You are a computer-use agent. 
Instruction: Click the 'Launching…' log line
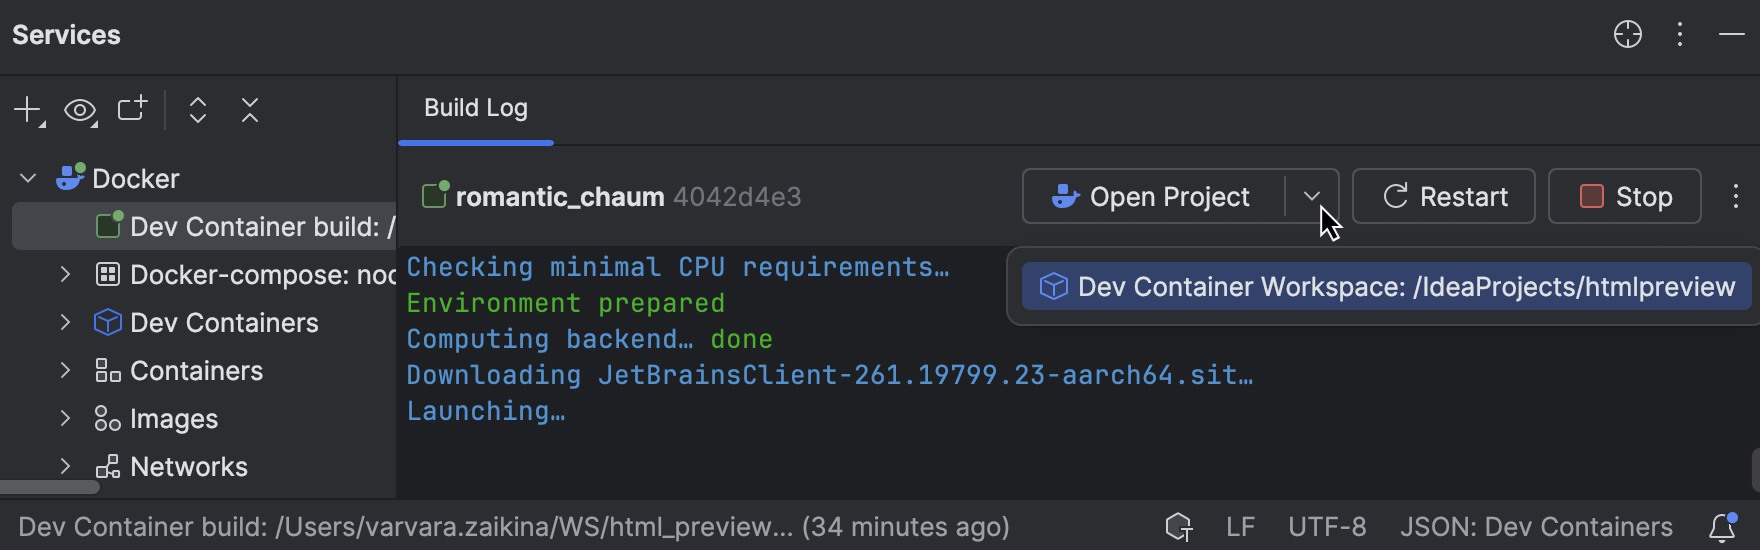pyautogui.click(x=486, y=411)
